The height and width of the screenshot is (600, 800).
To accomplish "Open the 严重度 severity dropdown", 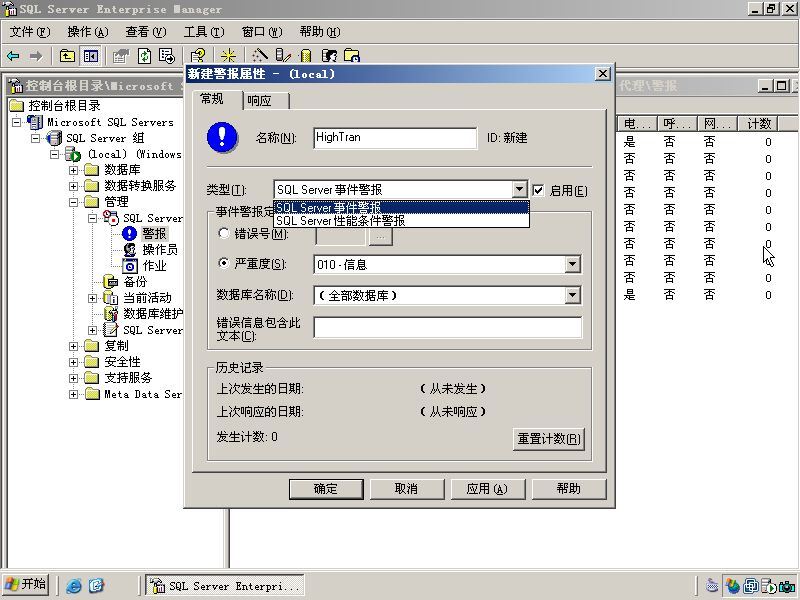I will coord(572,264).
